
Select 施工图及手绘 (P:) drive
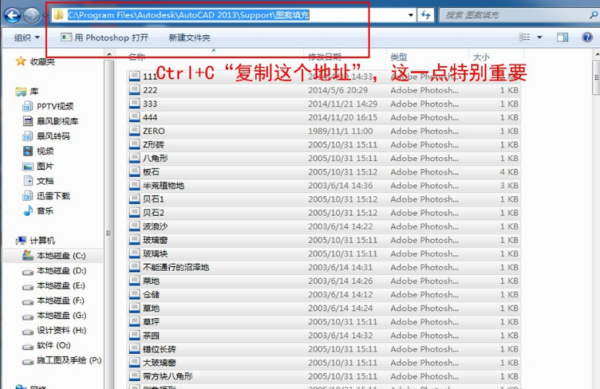[62, 360]
